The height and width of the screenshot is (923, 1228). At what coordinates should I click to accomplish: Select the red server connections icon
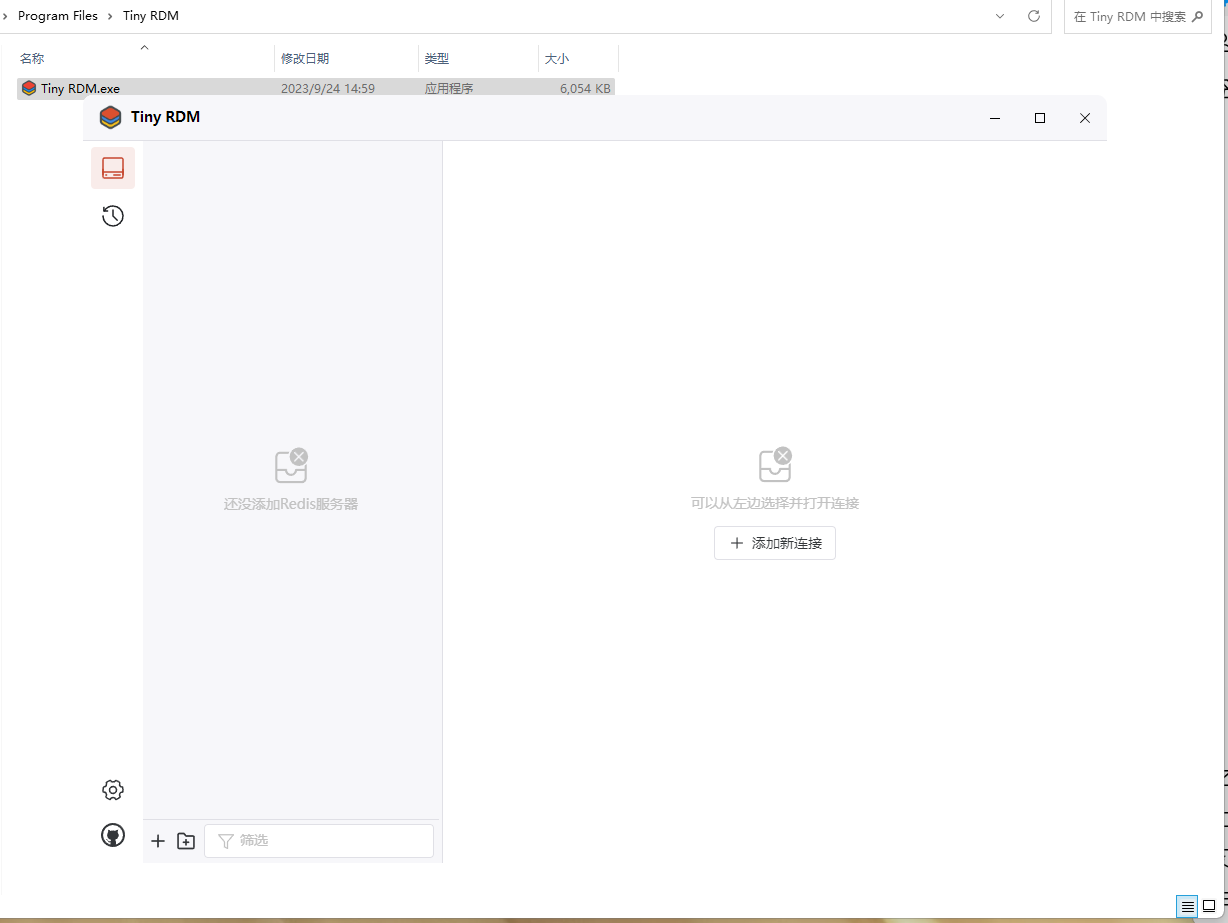pos(113,168)
